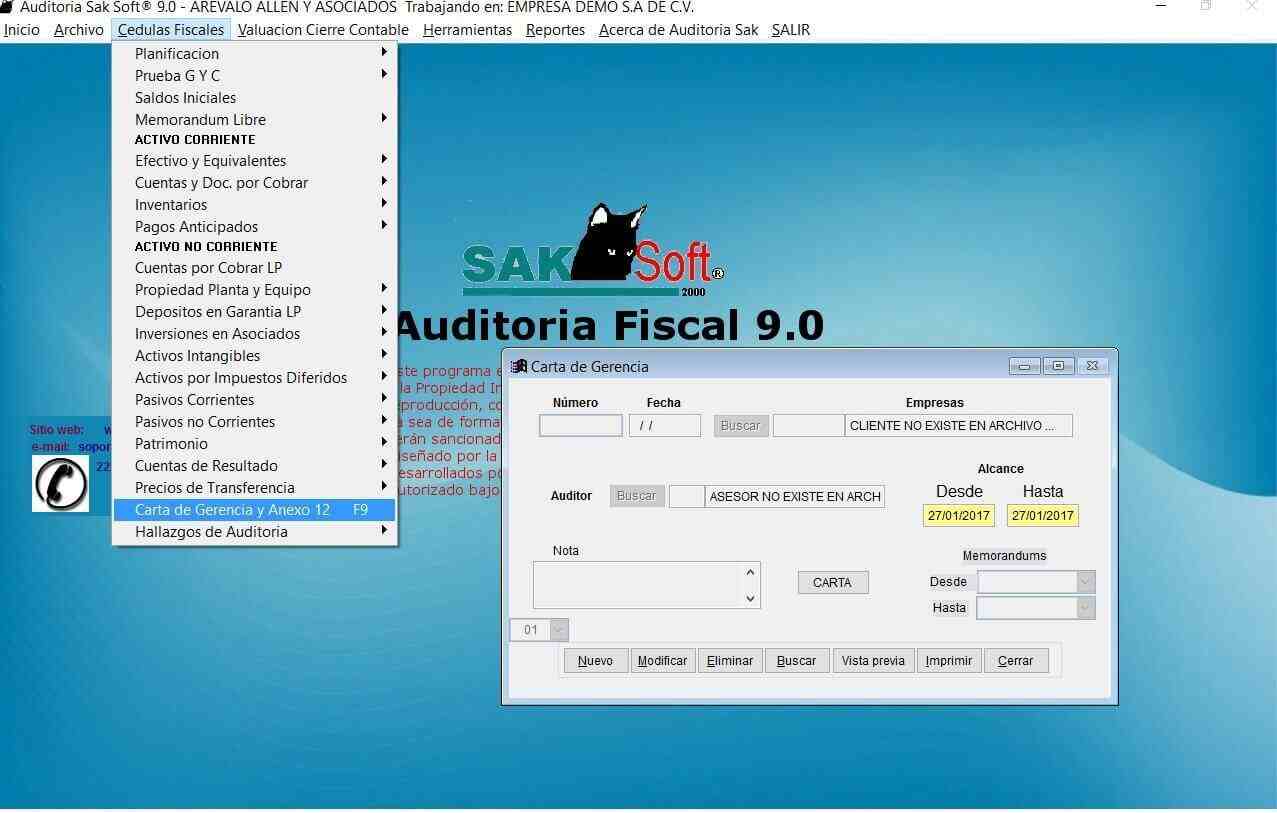
Task: Click ASESOR NO EXISTE EN ARCH field
Action: click(795, 496)
